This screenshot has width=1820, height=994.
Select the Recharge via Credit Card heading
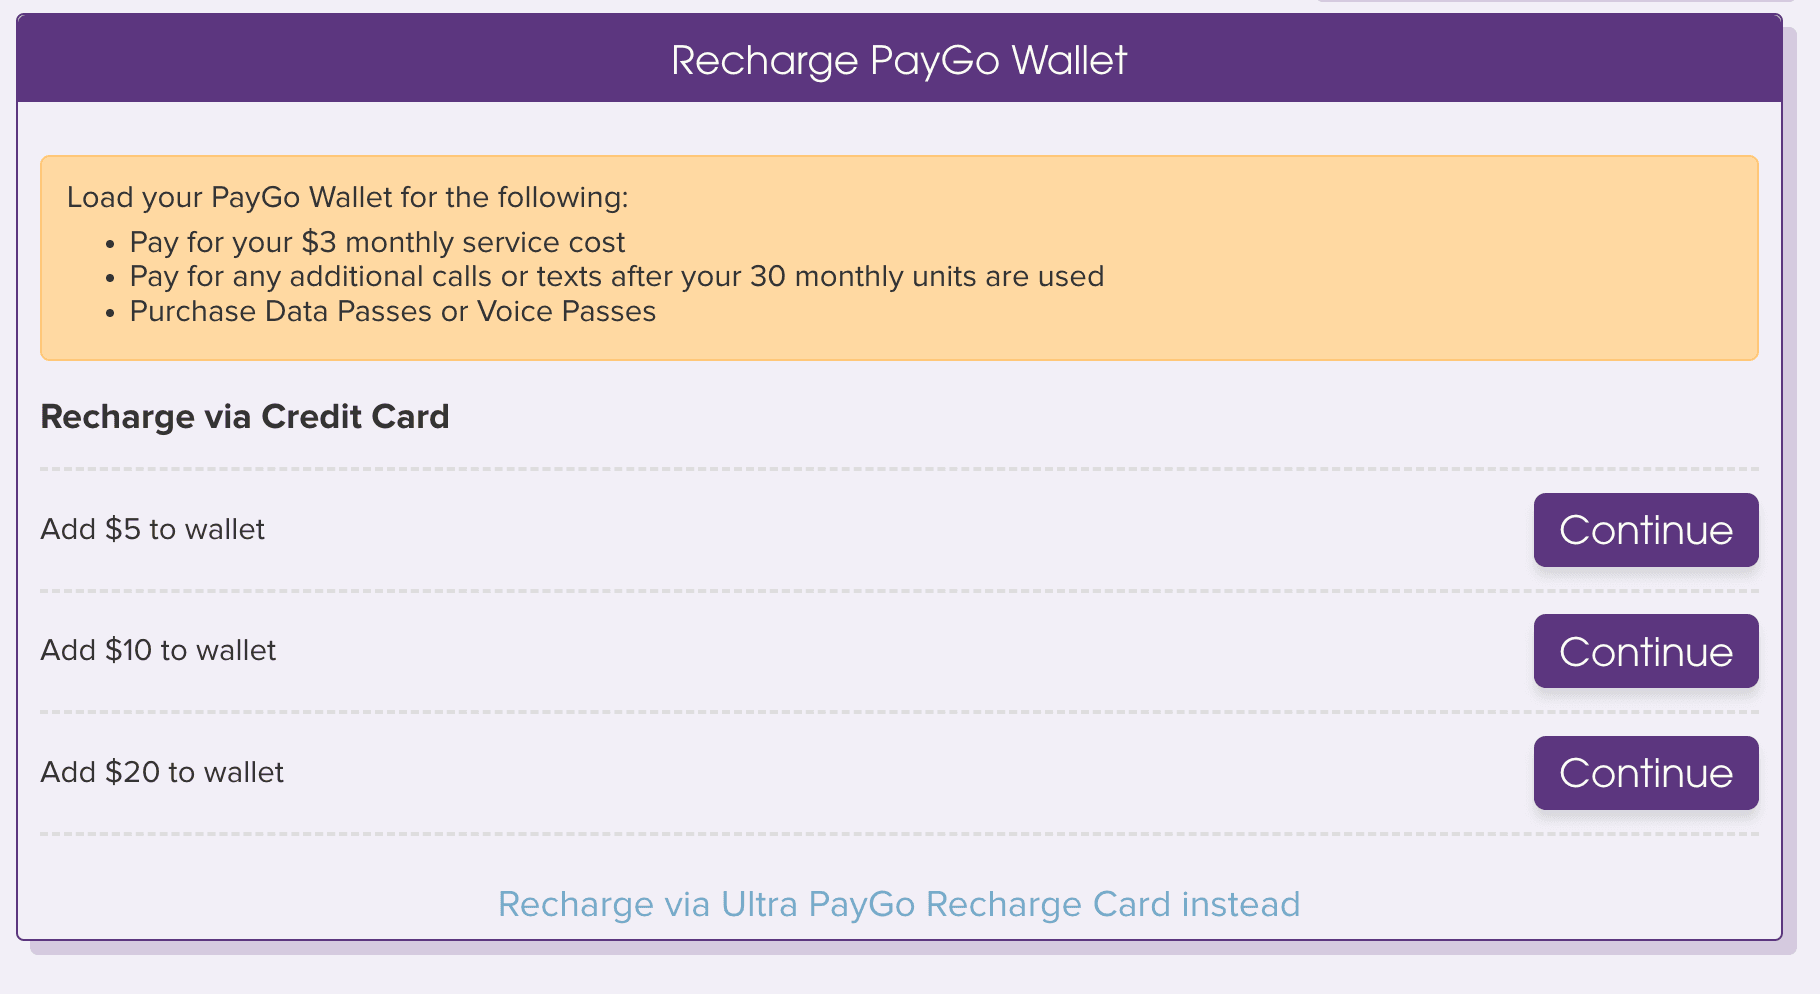click(x=245, y=417)
